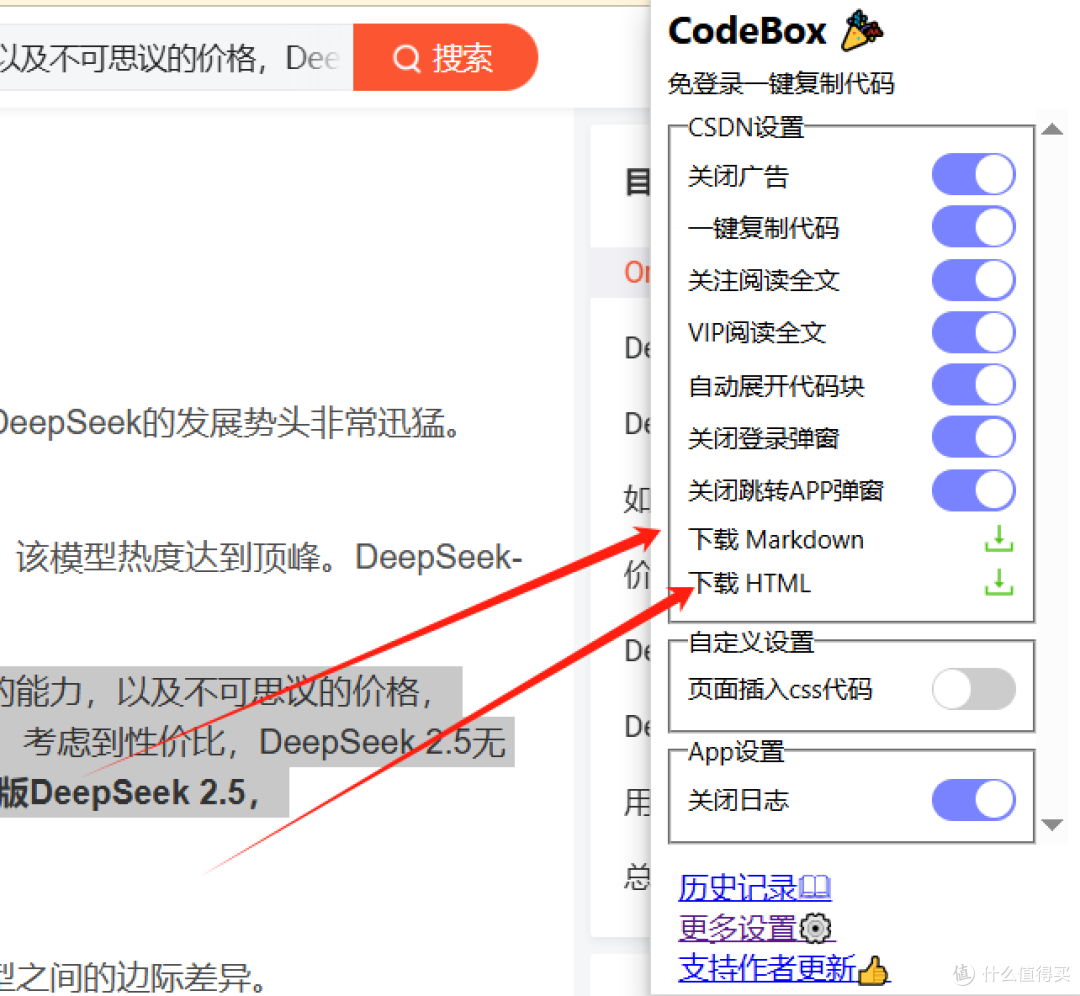Open the 支持作者更新 link

click(x=784, y=968)
